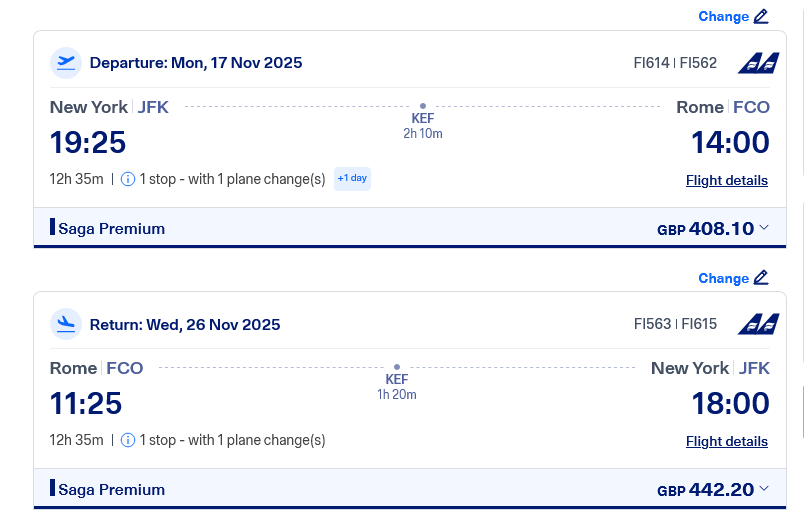Click the Icelandair logo on the return card
Image resolution: width=804 pixels, height=523 pixels.
(x=758, y=324)
